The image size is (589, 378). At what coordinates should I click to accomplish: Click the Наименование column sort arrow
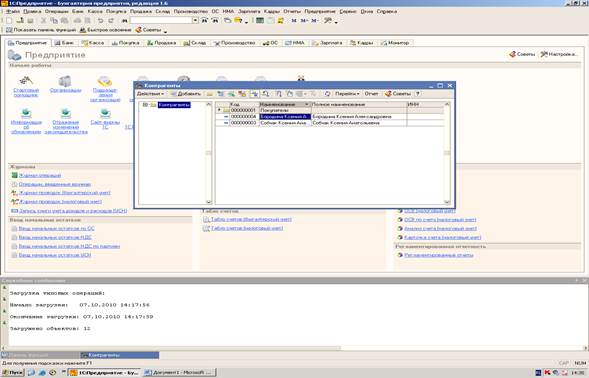(x=307, y=104)
